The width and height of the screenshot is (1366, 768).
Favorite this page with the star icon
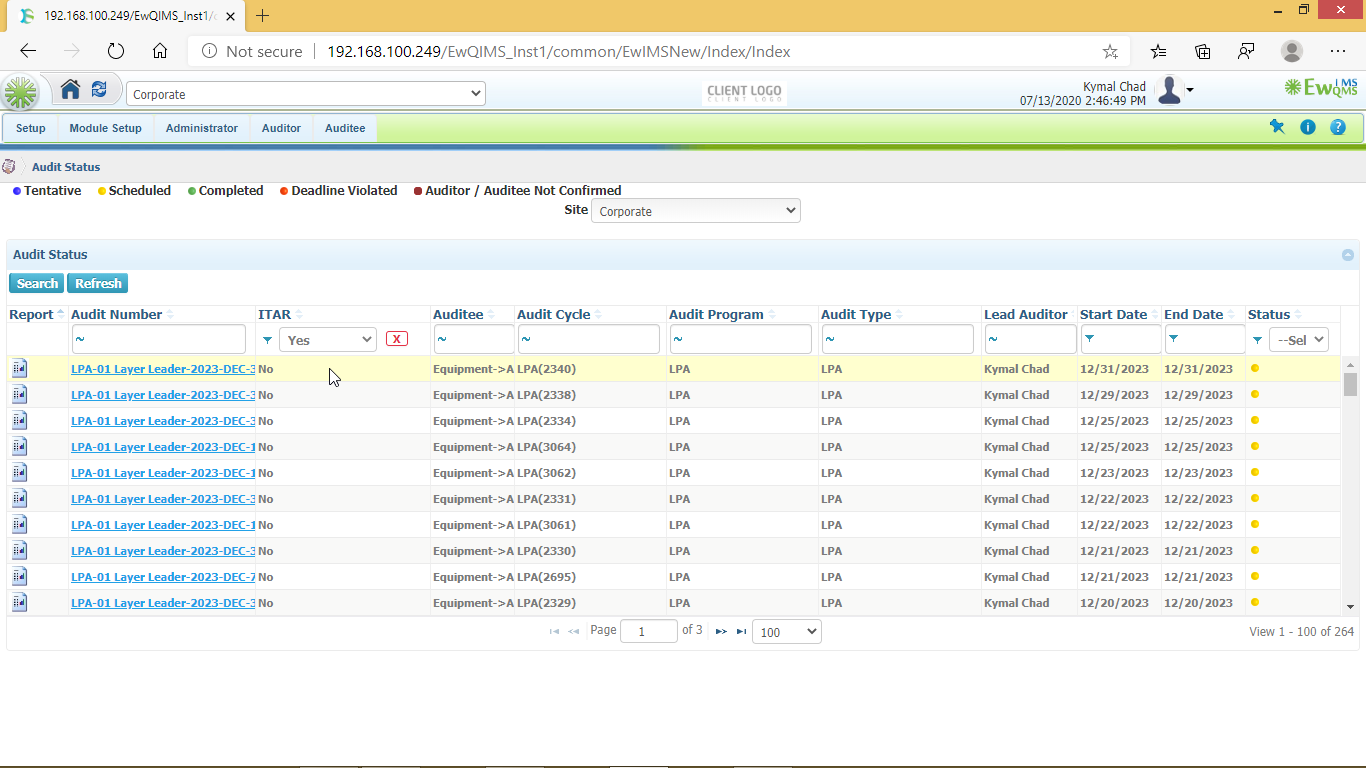[x=1110, y=51]
